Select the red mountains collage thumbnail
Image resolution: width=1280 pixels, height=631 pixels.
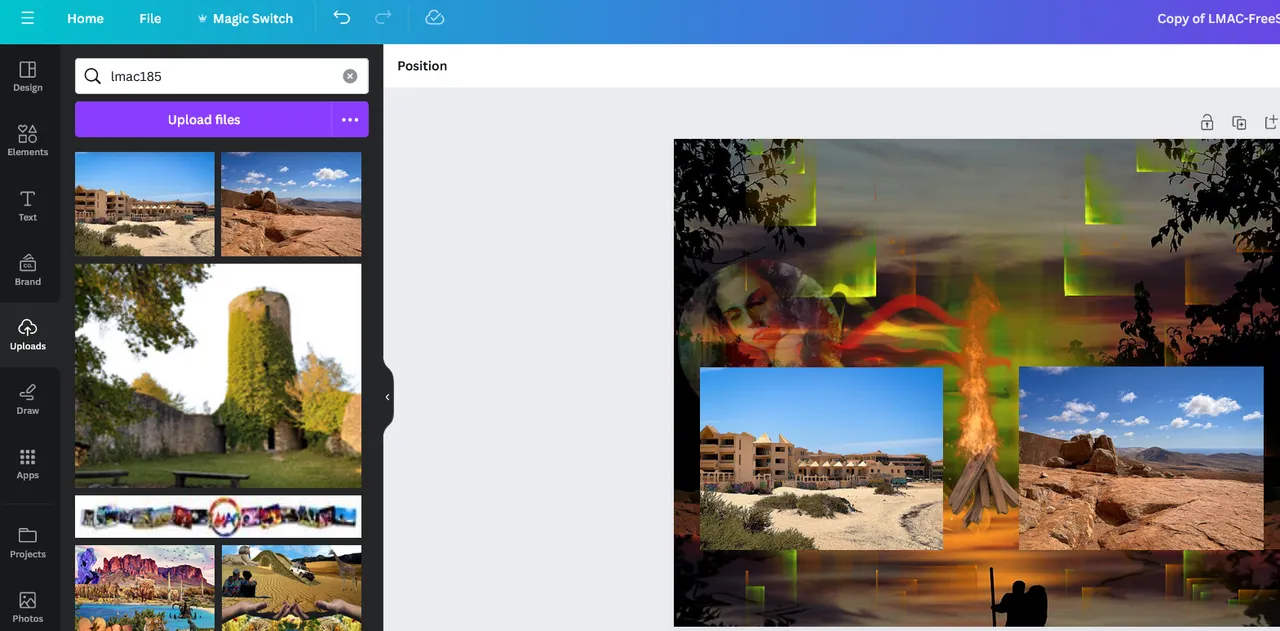[x=145, y=588]
